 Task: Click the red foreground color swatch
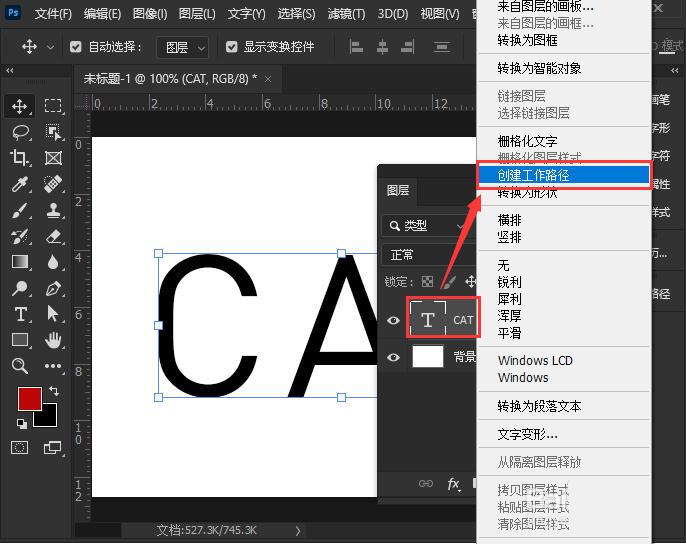[x=30, y=398]
